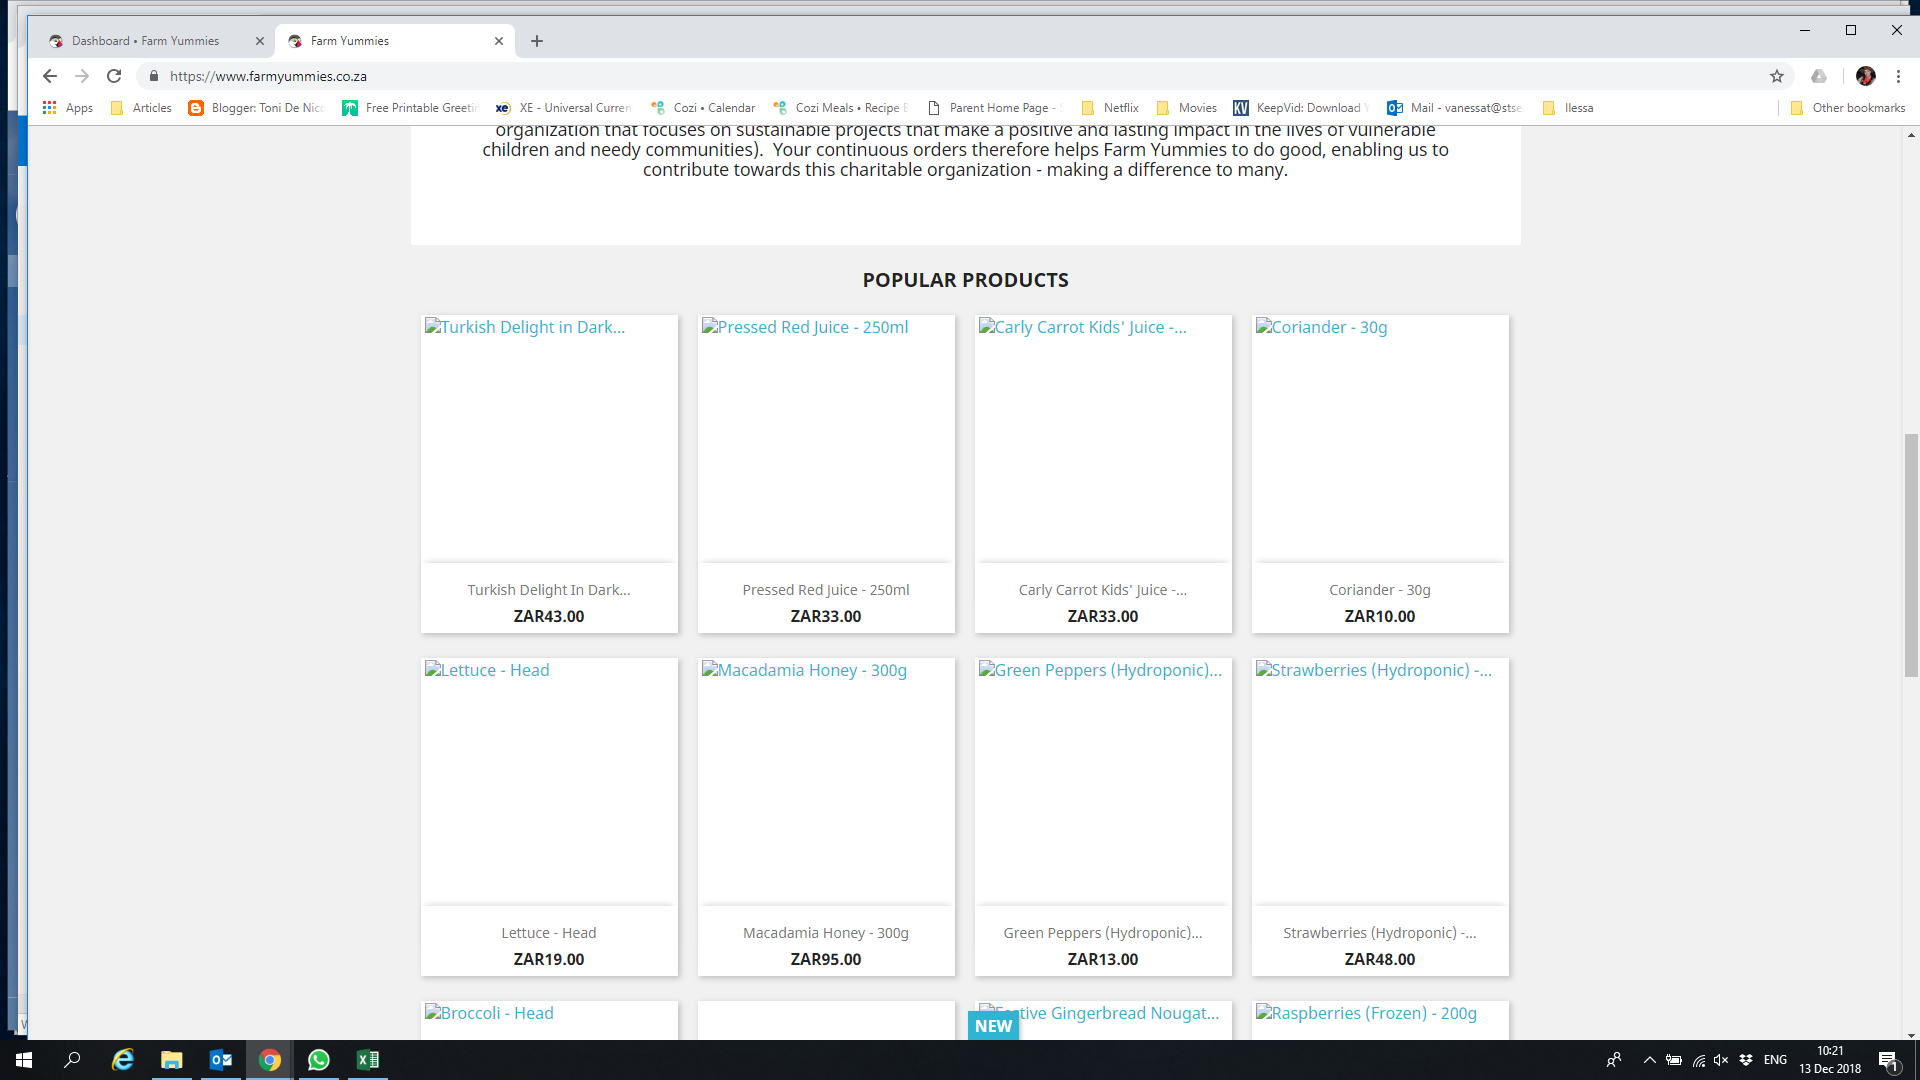1920x1080 pixels.
Task: Open the Movies bookmark folder
Action: 1187,108
